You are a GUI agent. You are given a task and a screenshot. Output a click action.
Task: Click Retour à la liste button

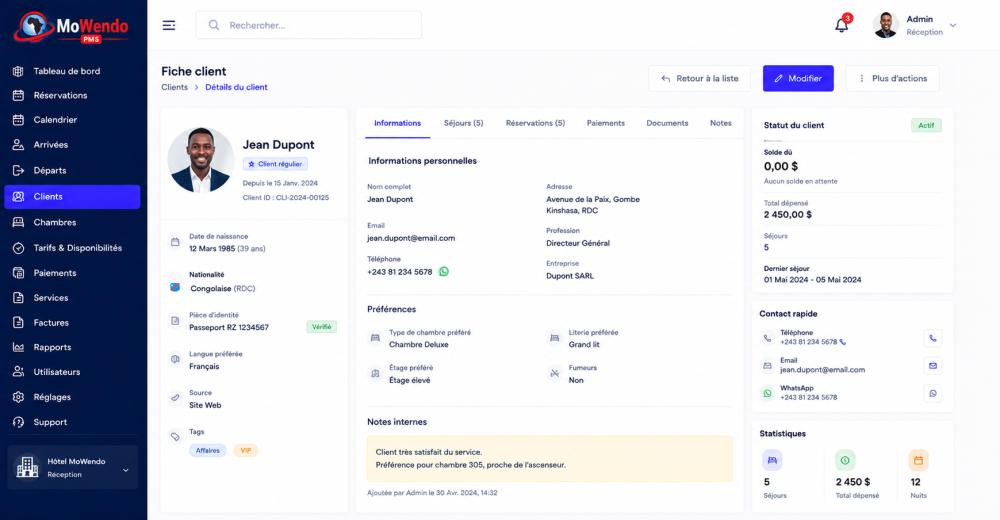pos(700,78)
